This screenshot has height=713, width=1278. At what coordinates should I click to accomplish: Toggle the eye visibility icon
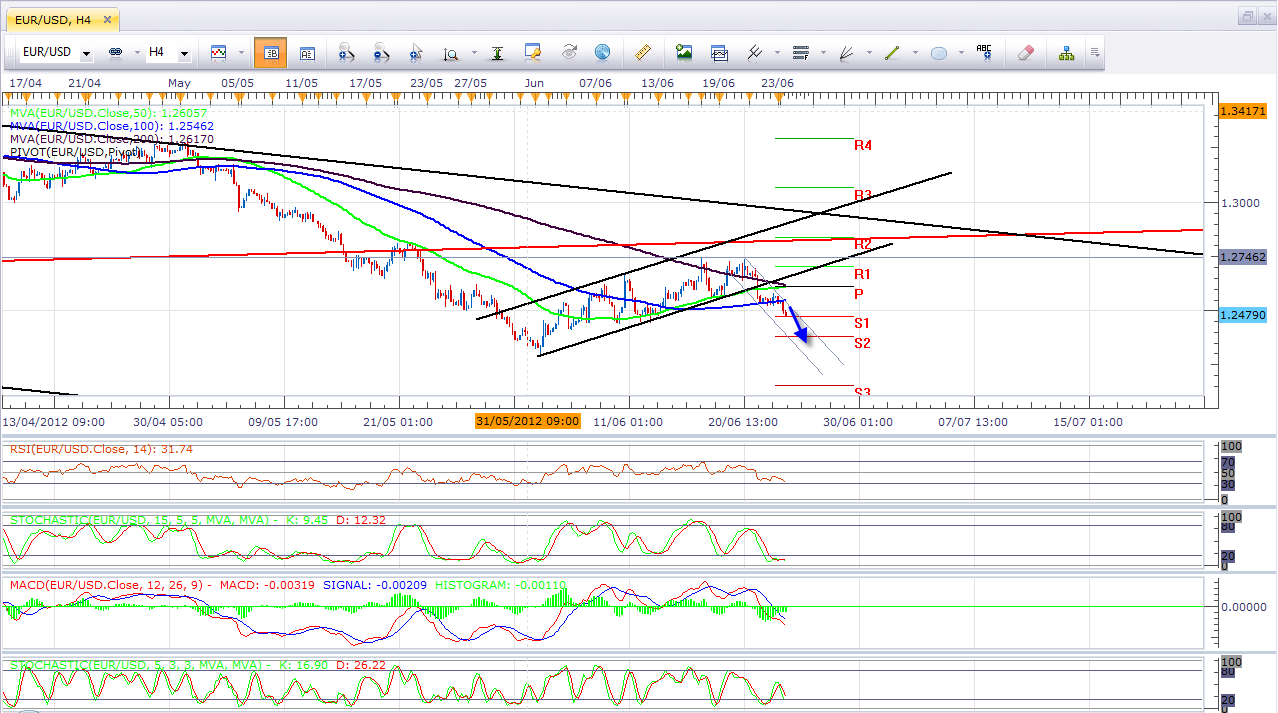568,52
